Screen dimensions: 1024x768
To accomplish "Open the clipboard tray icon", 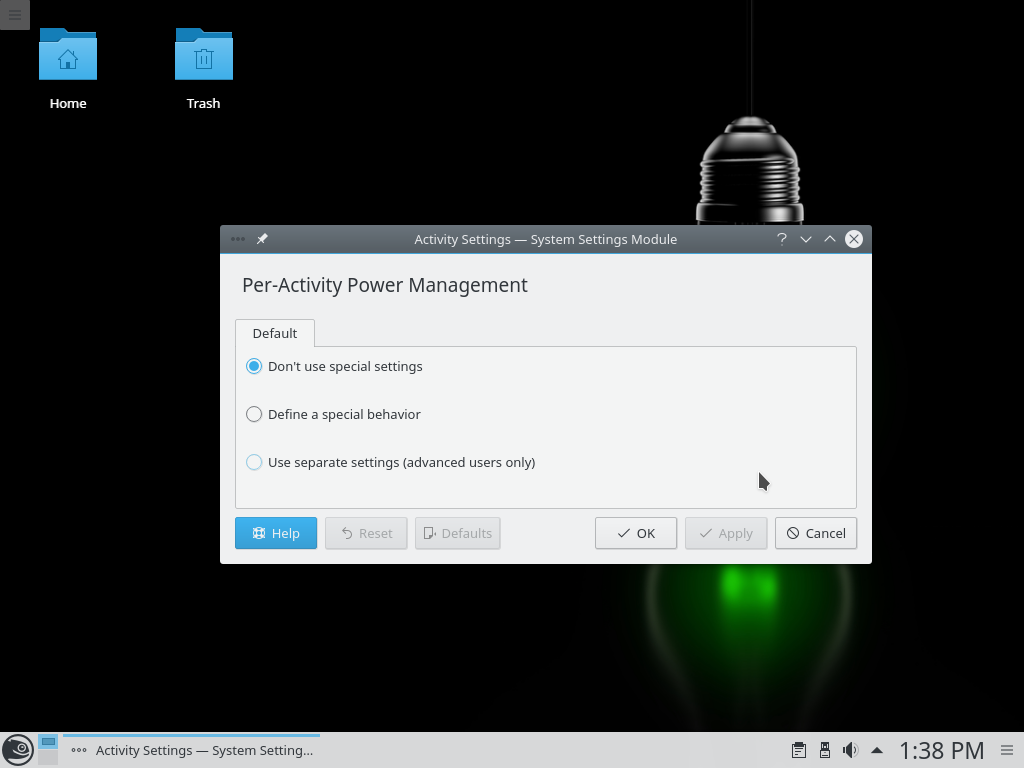I will [798, 750].
